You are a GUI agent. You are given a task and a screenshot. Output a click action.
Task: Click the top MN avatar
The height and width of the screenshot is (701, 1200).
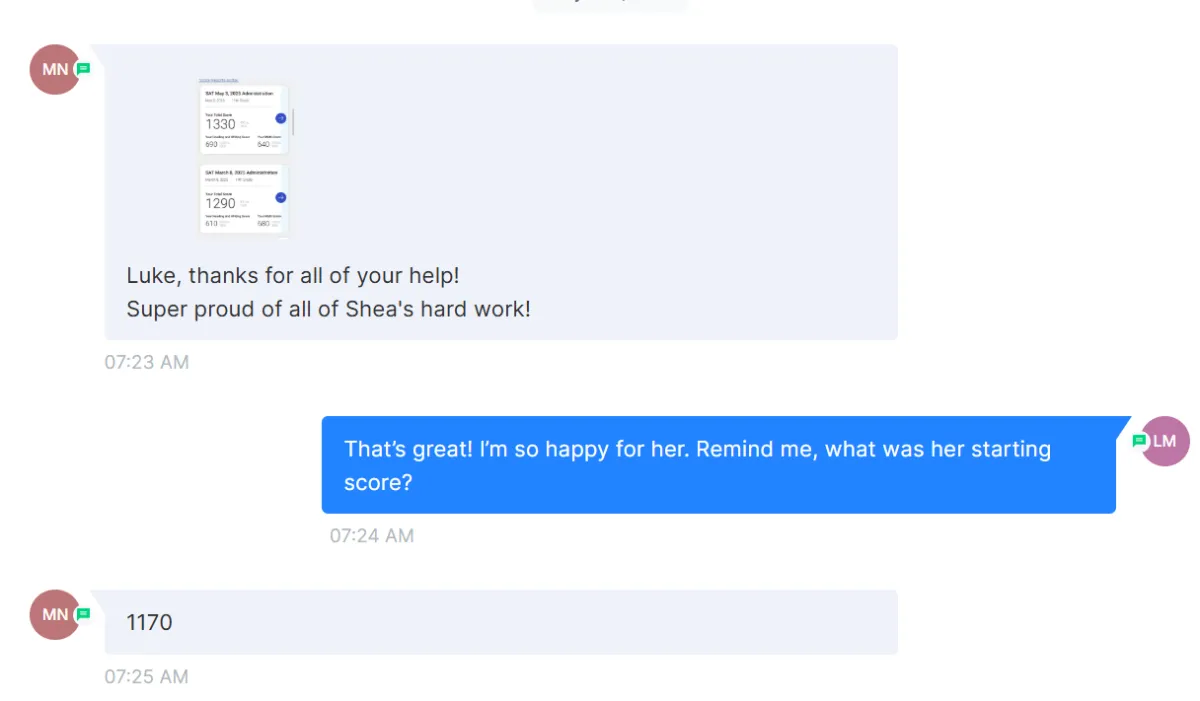(x=54, y=70)
